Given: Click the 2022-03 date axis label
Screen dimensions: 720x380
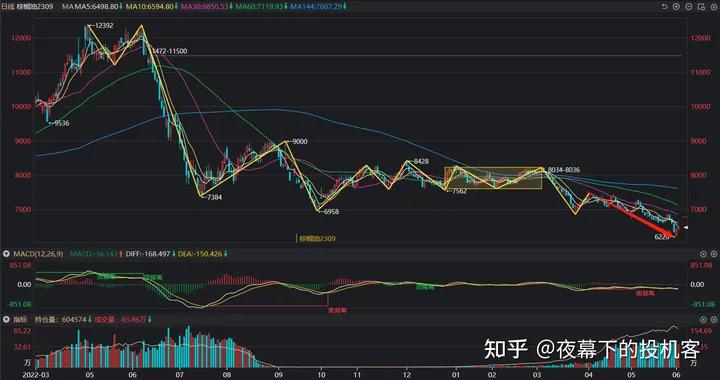Looking at the screenshot, I should click(x=35, y=374).
